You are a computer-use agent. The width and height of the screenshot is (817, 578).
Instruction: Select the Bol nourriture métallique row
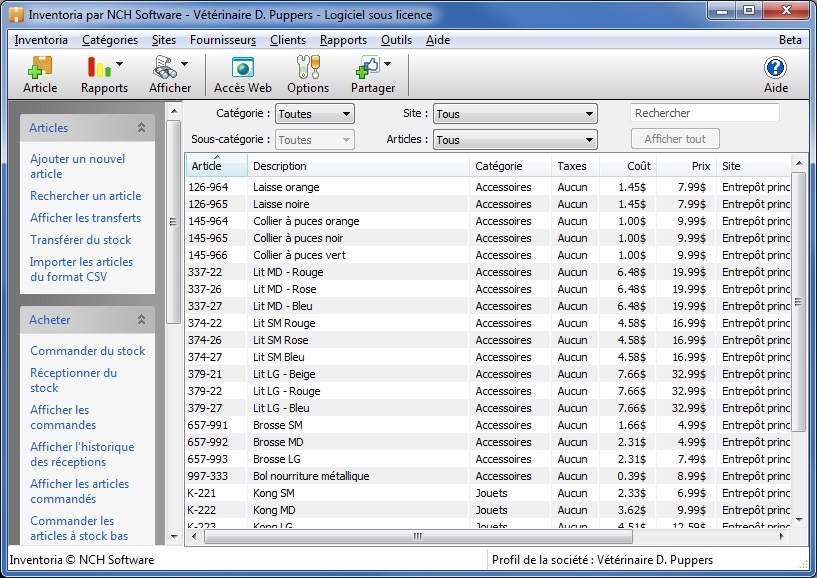click(x=489, y=476)
